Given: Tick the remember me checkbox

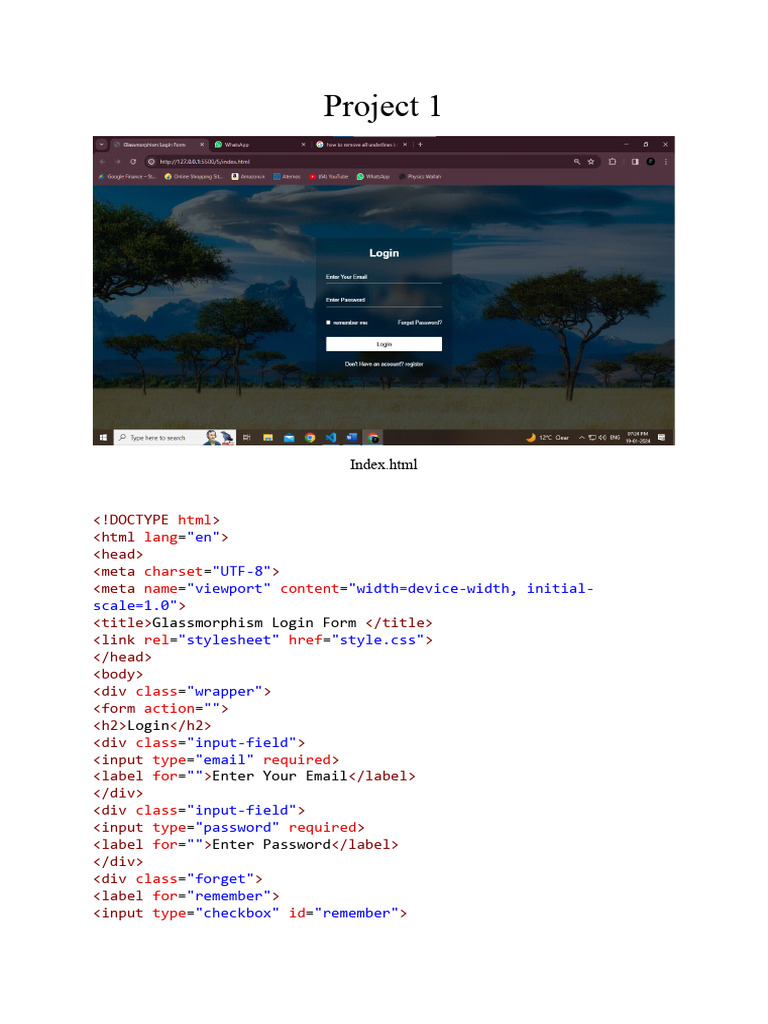Looking at the screenshot, I should coord(328,323).
